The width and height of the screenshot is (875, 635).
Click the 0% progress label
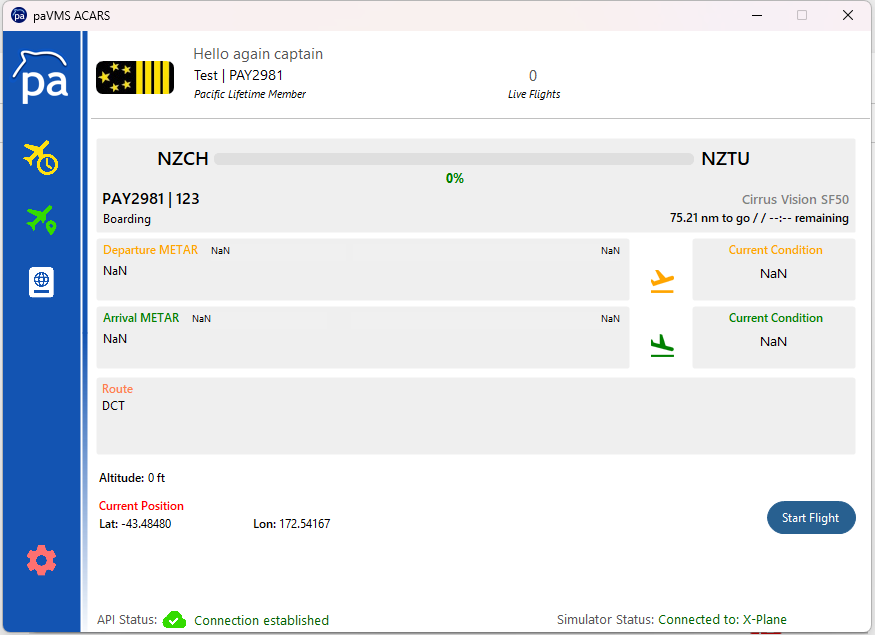(x=455, y=179)
